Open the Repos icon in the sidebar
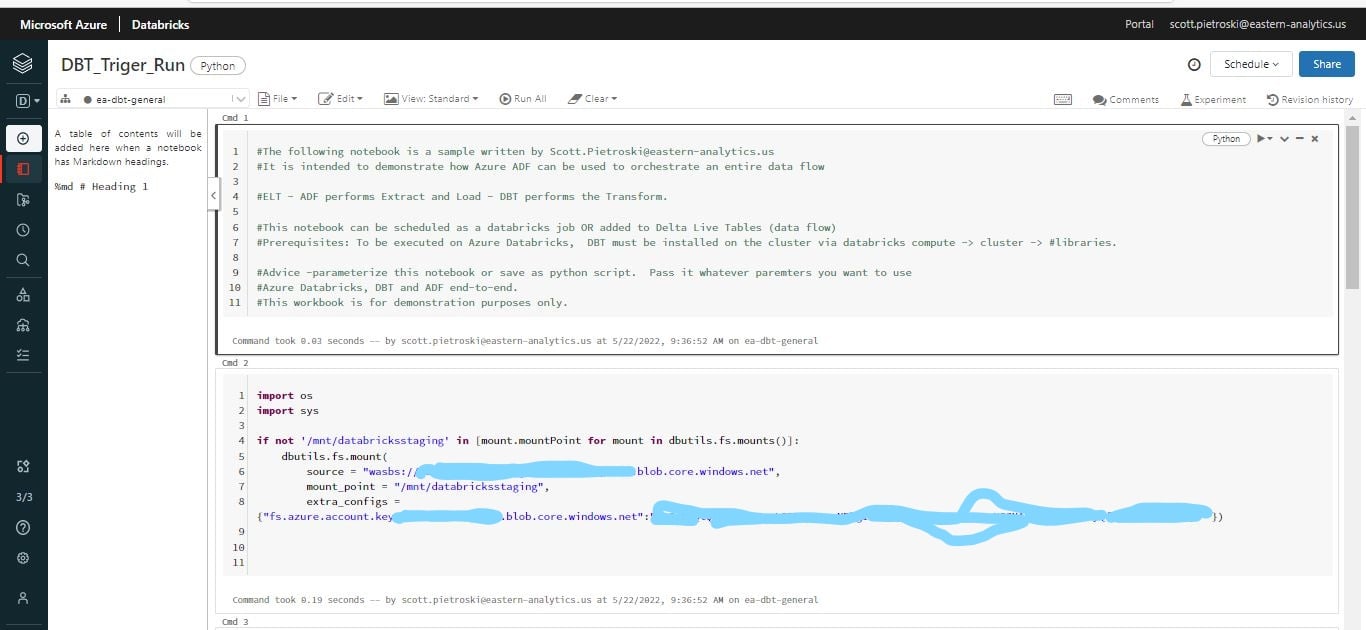The image size is (1366, 630). (23, 200)
